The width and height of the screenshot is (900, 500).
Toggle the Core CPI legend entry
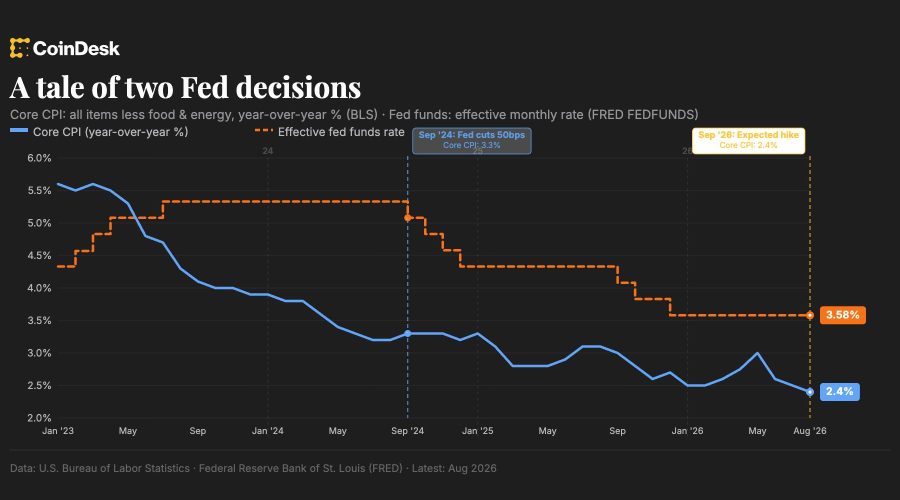point(99,132)
